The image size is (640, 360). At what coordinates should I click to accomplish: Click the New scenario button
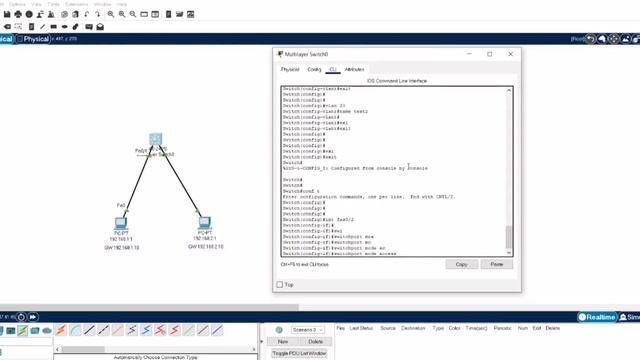point(282,342)
